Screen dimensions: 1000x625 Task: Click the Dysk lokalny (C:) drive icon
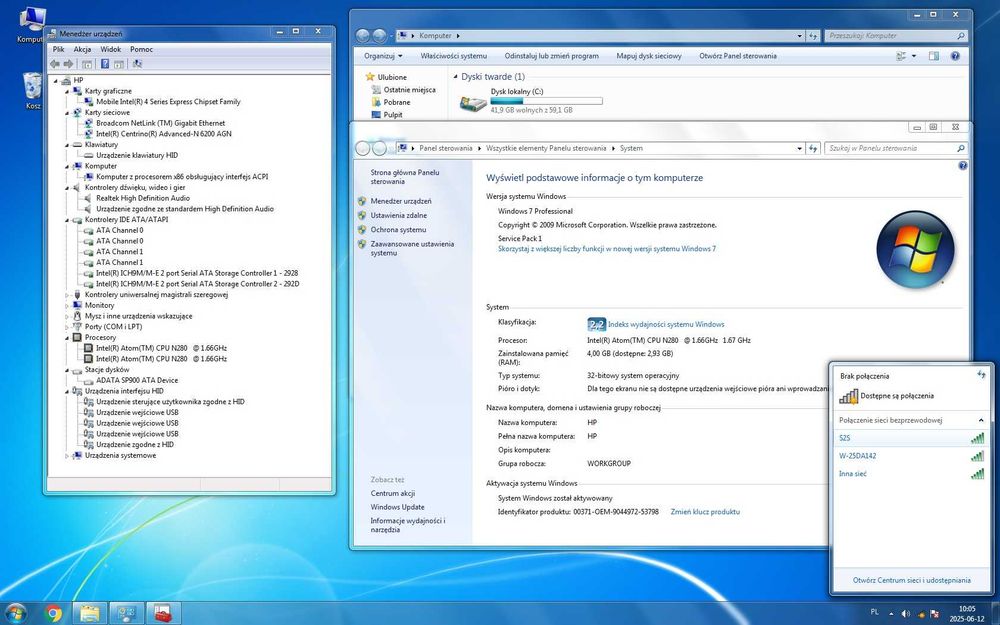click(473, 103)
